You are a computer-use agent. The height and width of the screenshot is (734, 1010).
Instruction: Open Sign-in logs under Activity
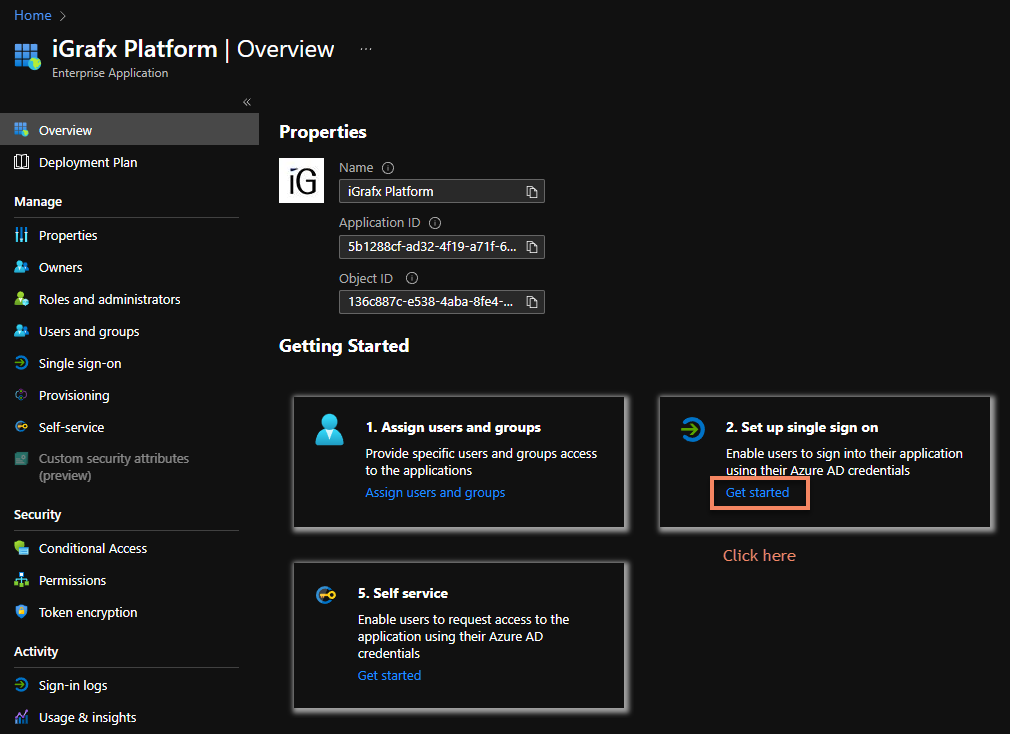(x=73, y=685)
